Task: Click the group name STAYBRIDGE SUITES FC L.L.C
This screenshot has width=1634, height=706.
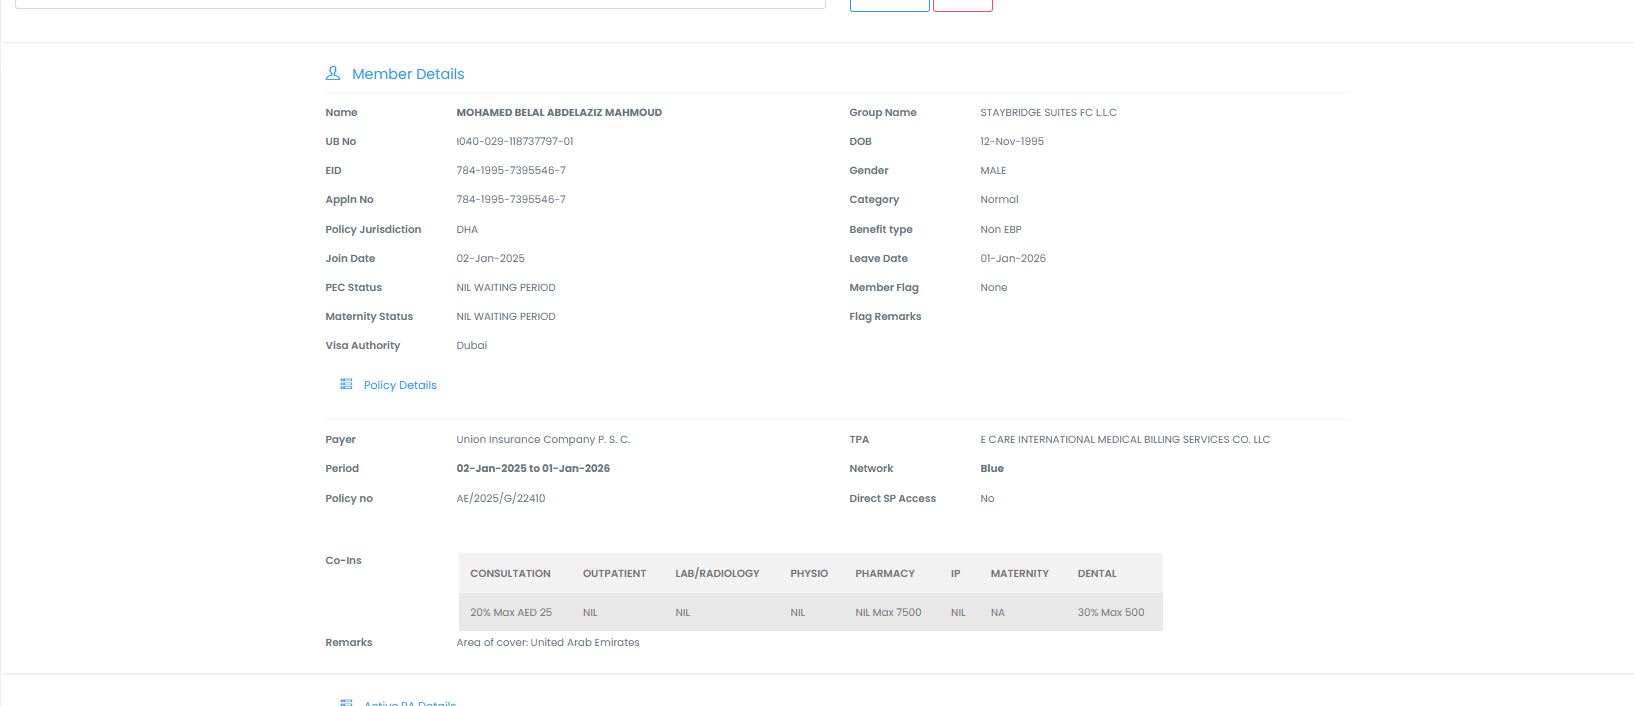Action: [1048, 113]
